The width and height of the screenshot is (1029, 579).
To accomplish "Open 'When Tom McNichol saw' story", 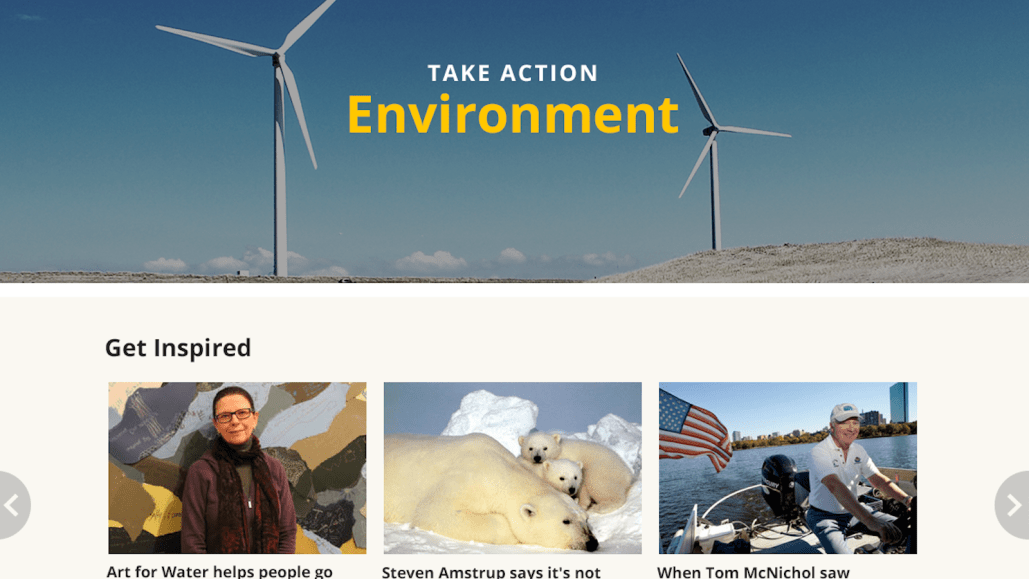I will coord(753,572).
